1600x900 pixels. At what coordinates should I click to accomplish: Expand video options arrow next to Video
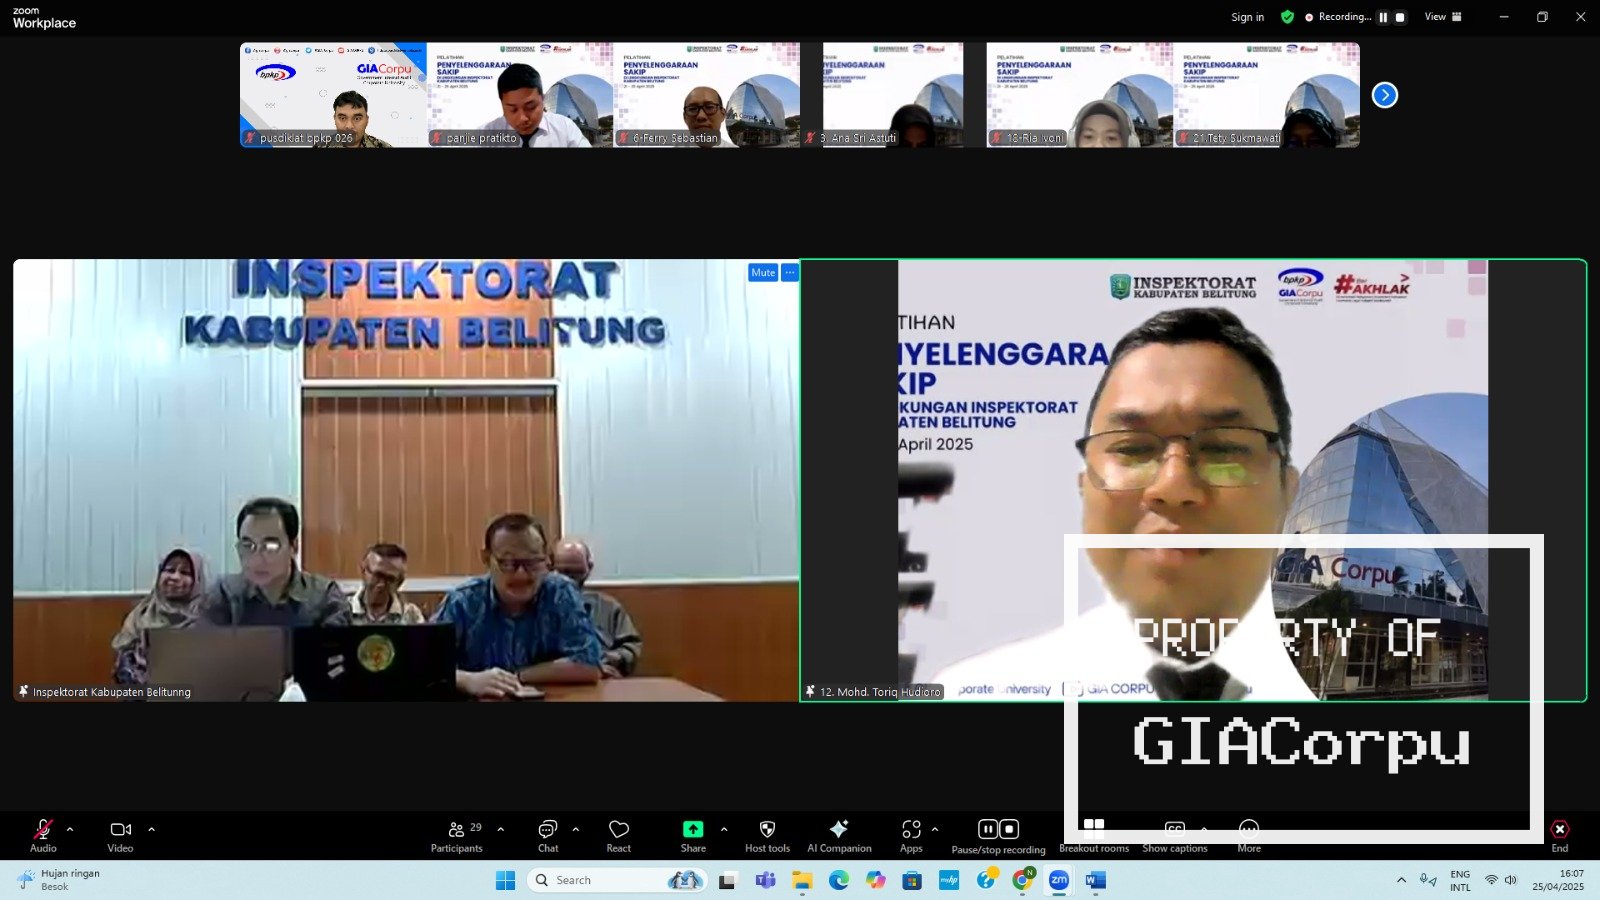pyautogui.click(x=152, y=829)
